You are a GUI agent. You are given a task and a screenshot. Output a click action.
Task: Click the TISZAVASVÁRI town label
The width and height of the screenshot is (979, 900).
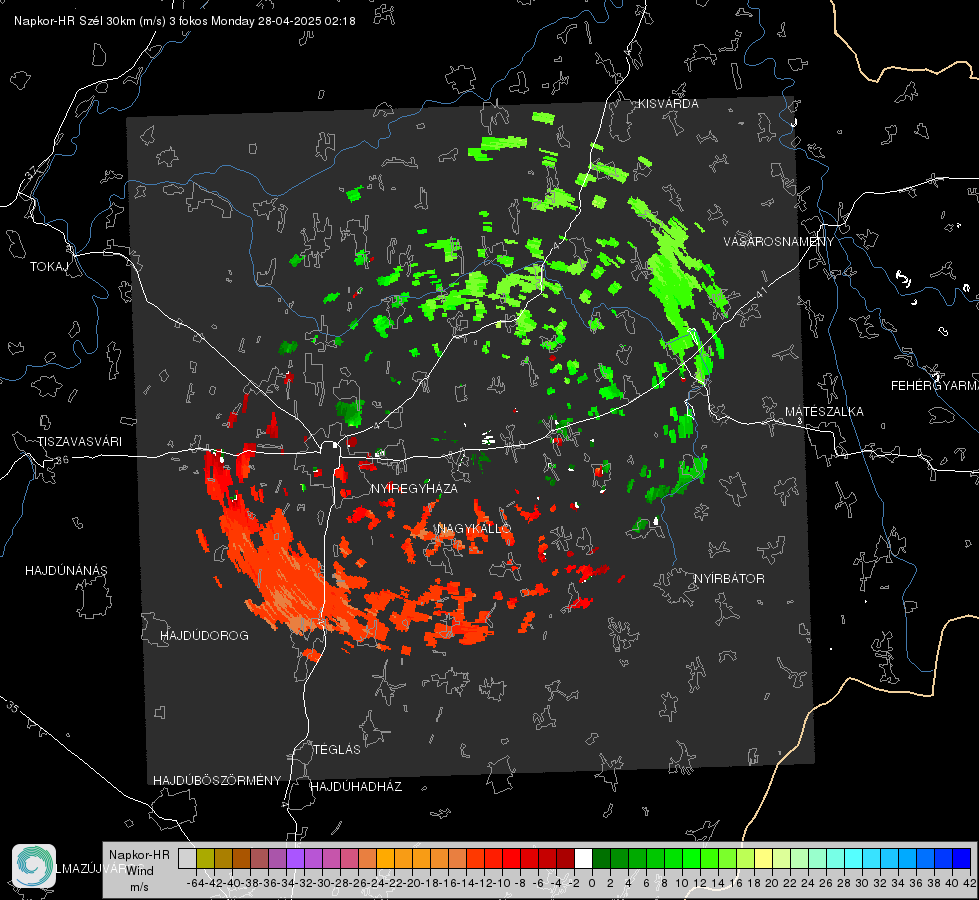(79, 442)
